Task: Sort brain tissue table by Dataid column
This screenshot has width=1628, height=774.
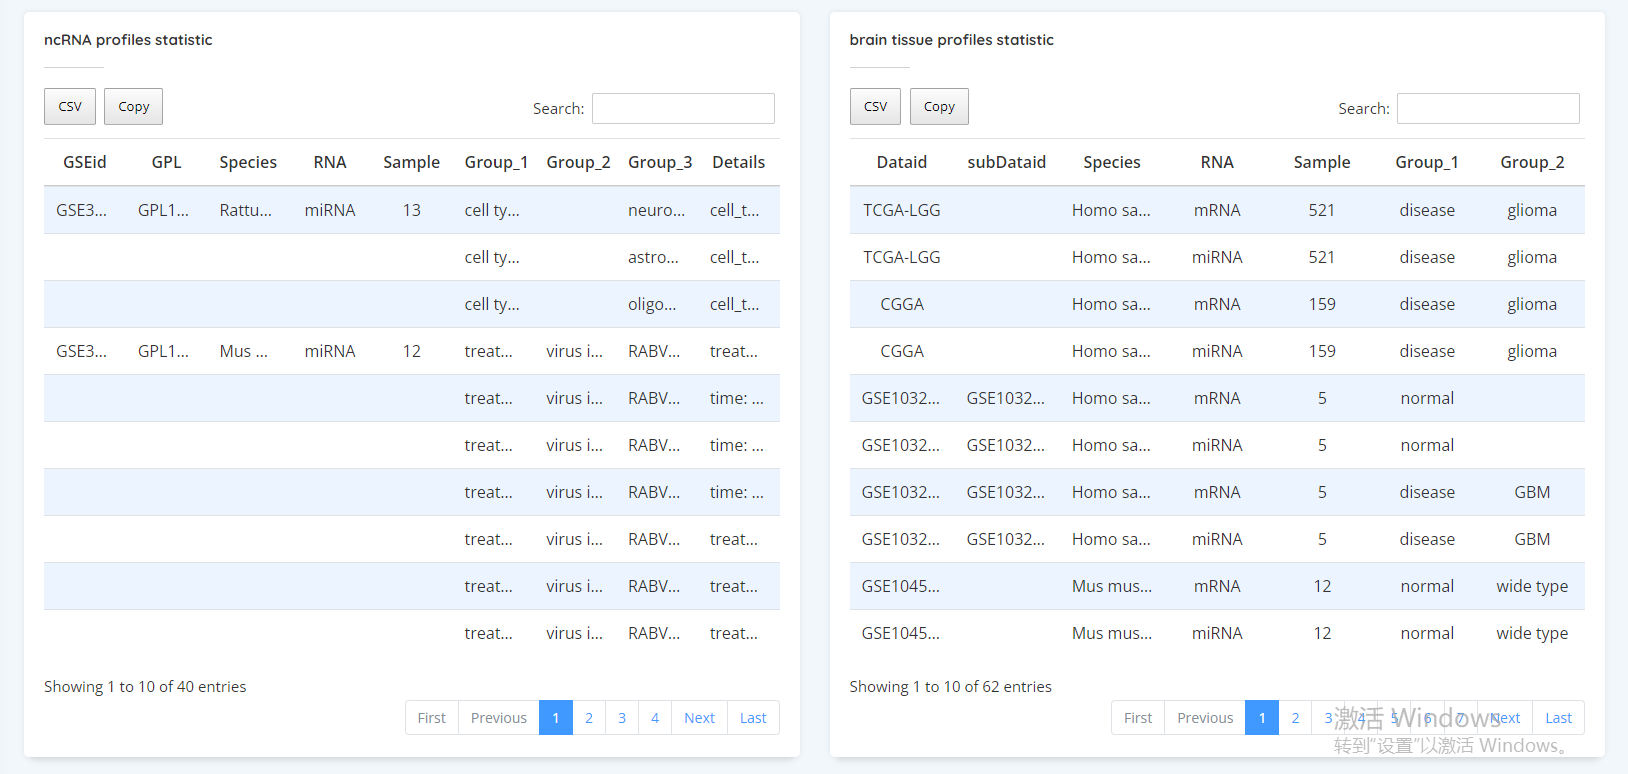Action: point(902,162)
